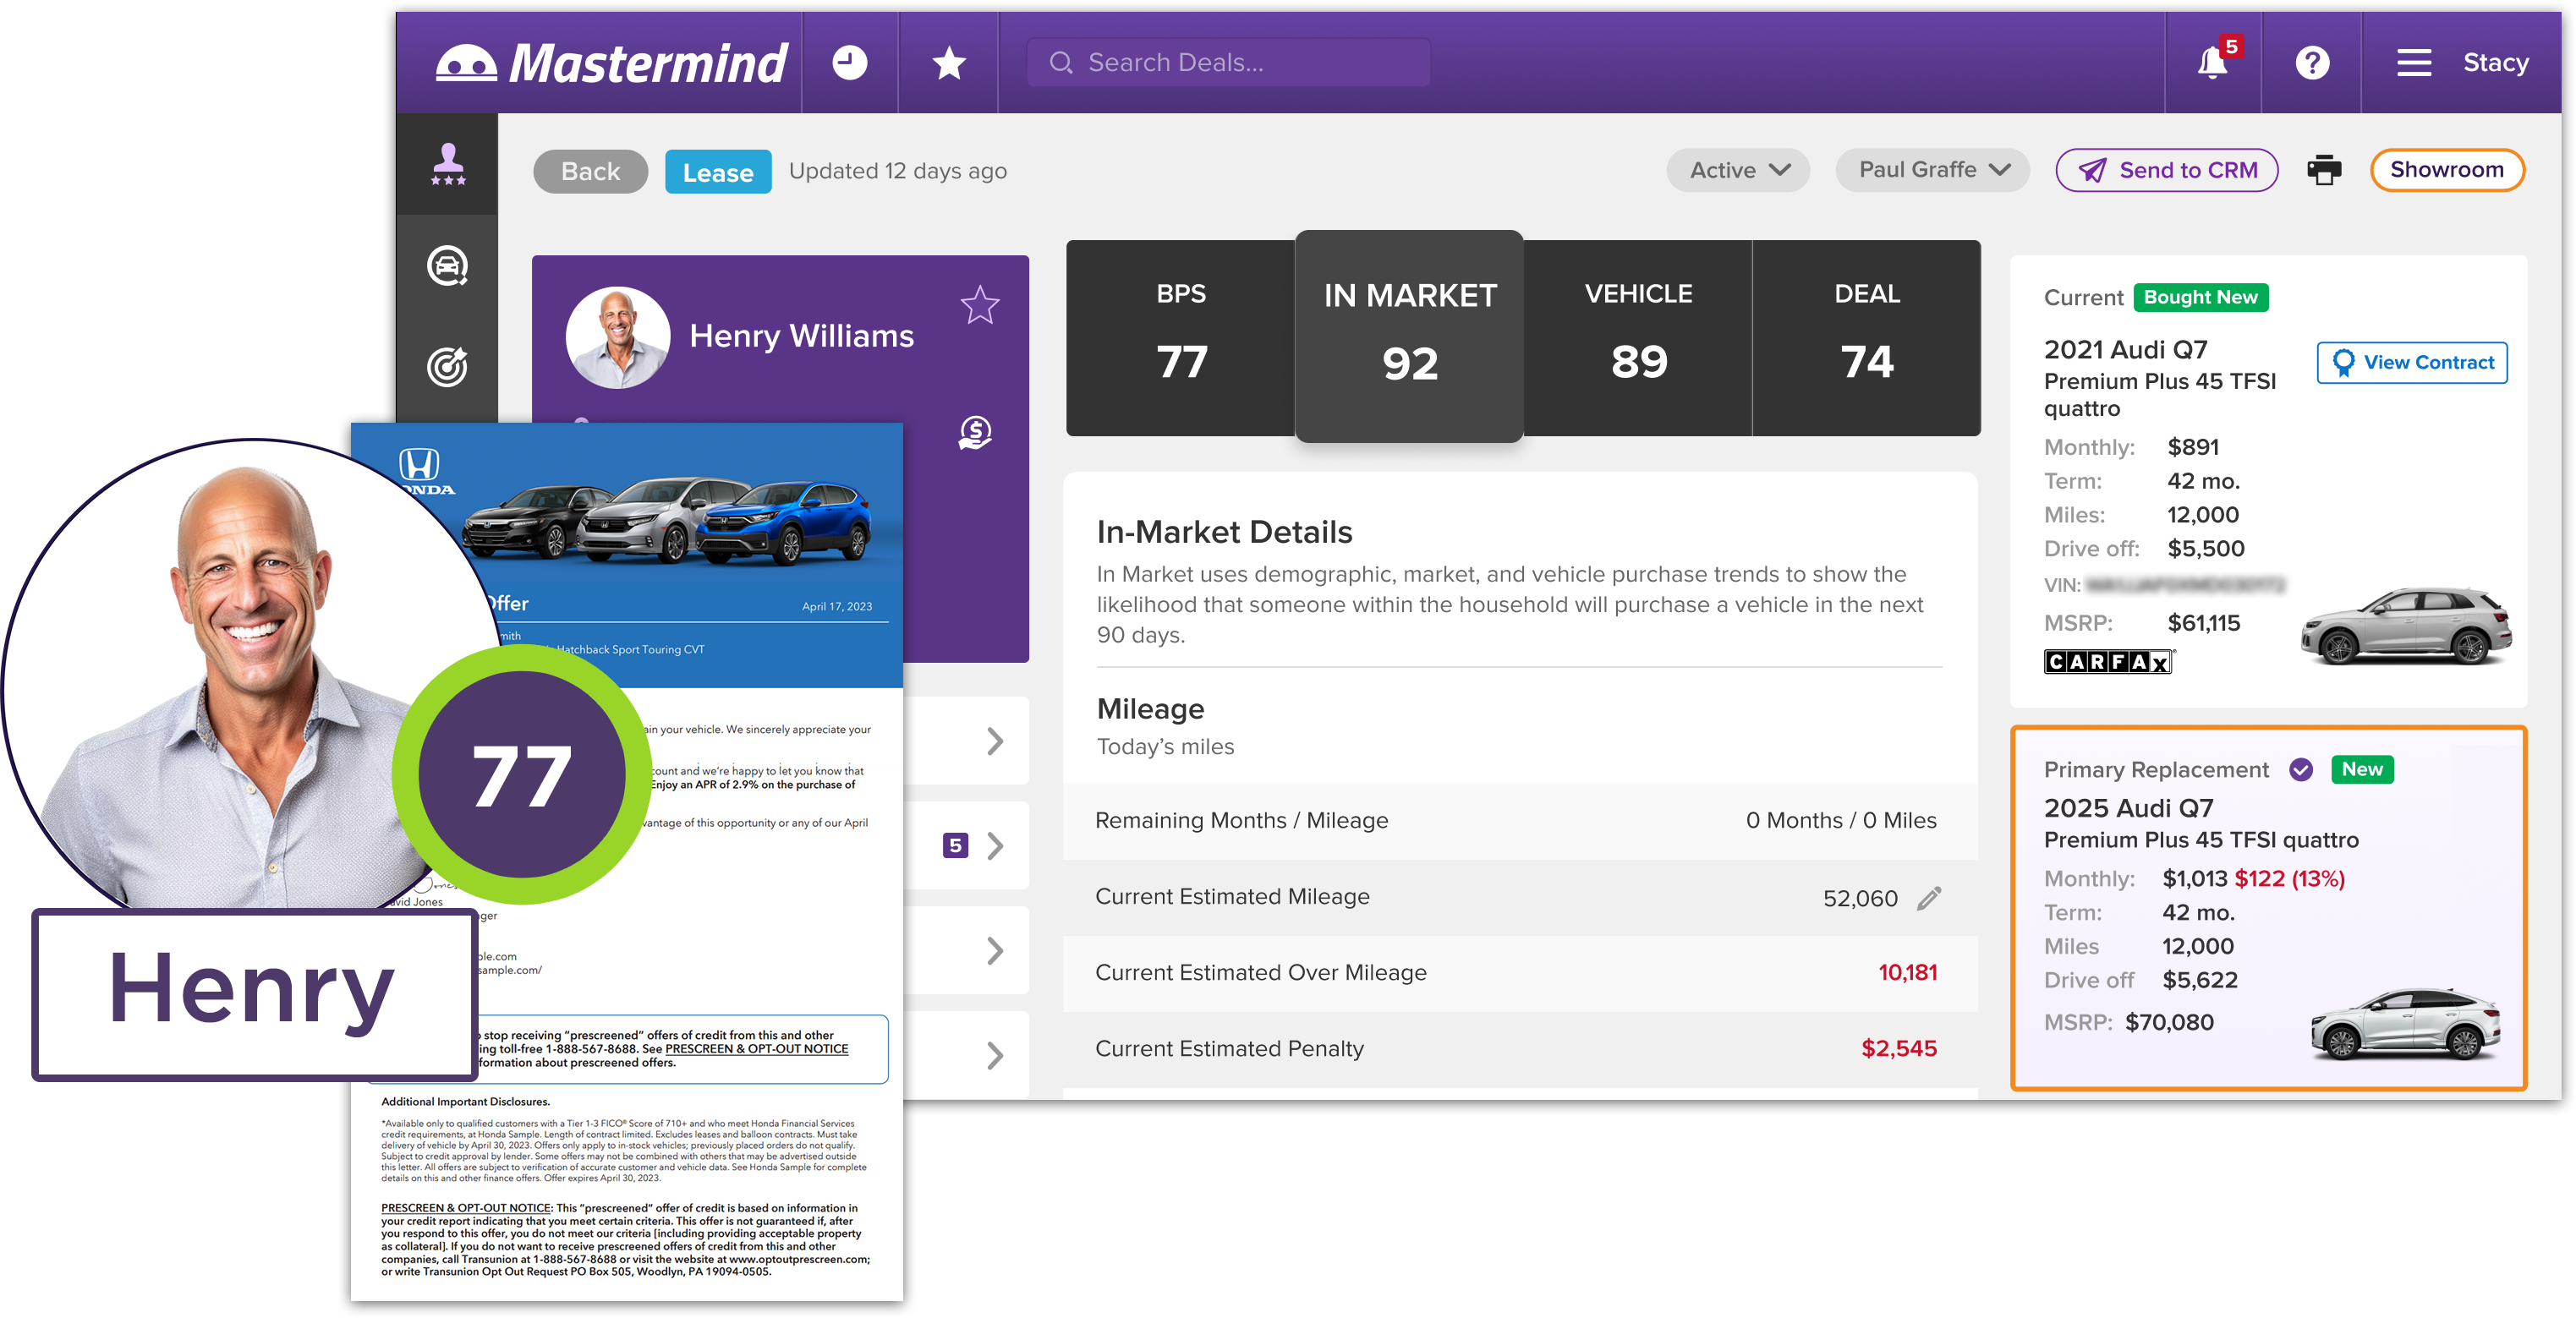Select the IN MARKET 92 tab
This screenshot has width=2576, height=1318.
pyautogui.click(x=1409, y=337)
